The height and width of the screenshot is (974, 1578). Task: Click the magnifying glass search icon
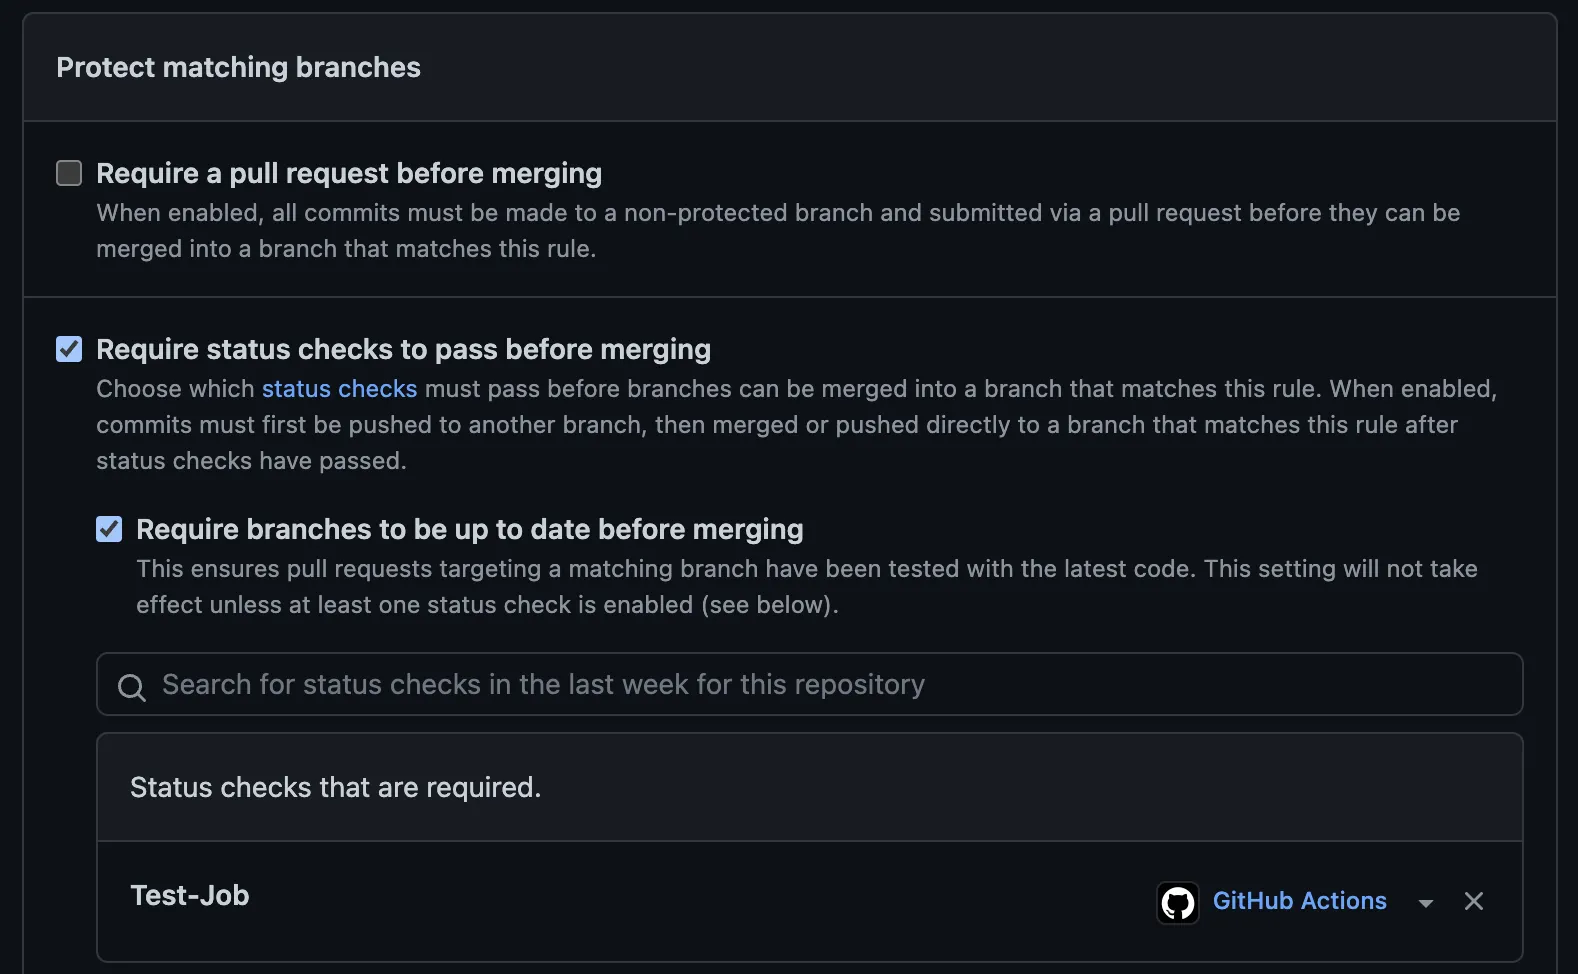[132, 687]
